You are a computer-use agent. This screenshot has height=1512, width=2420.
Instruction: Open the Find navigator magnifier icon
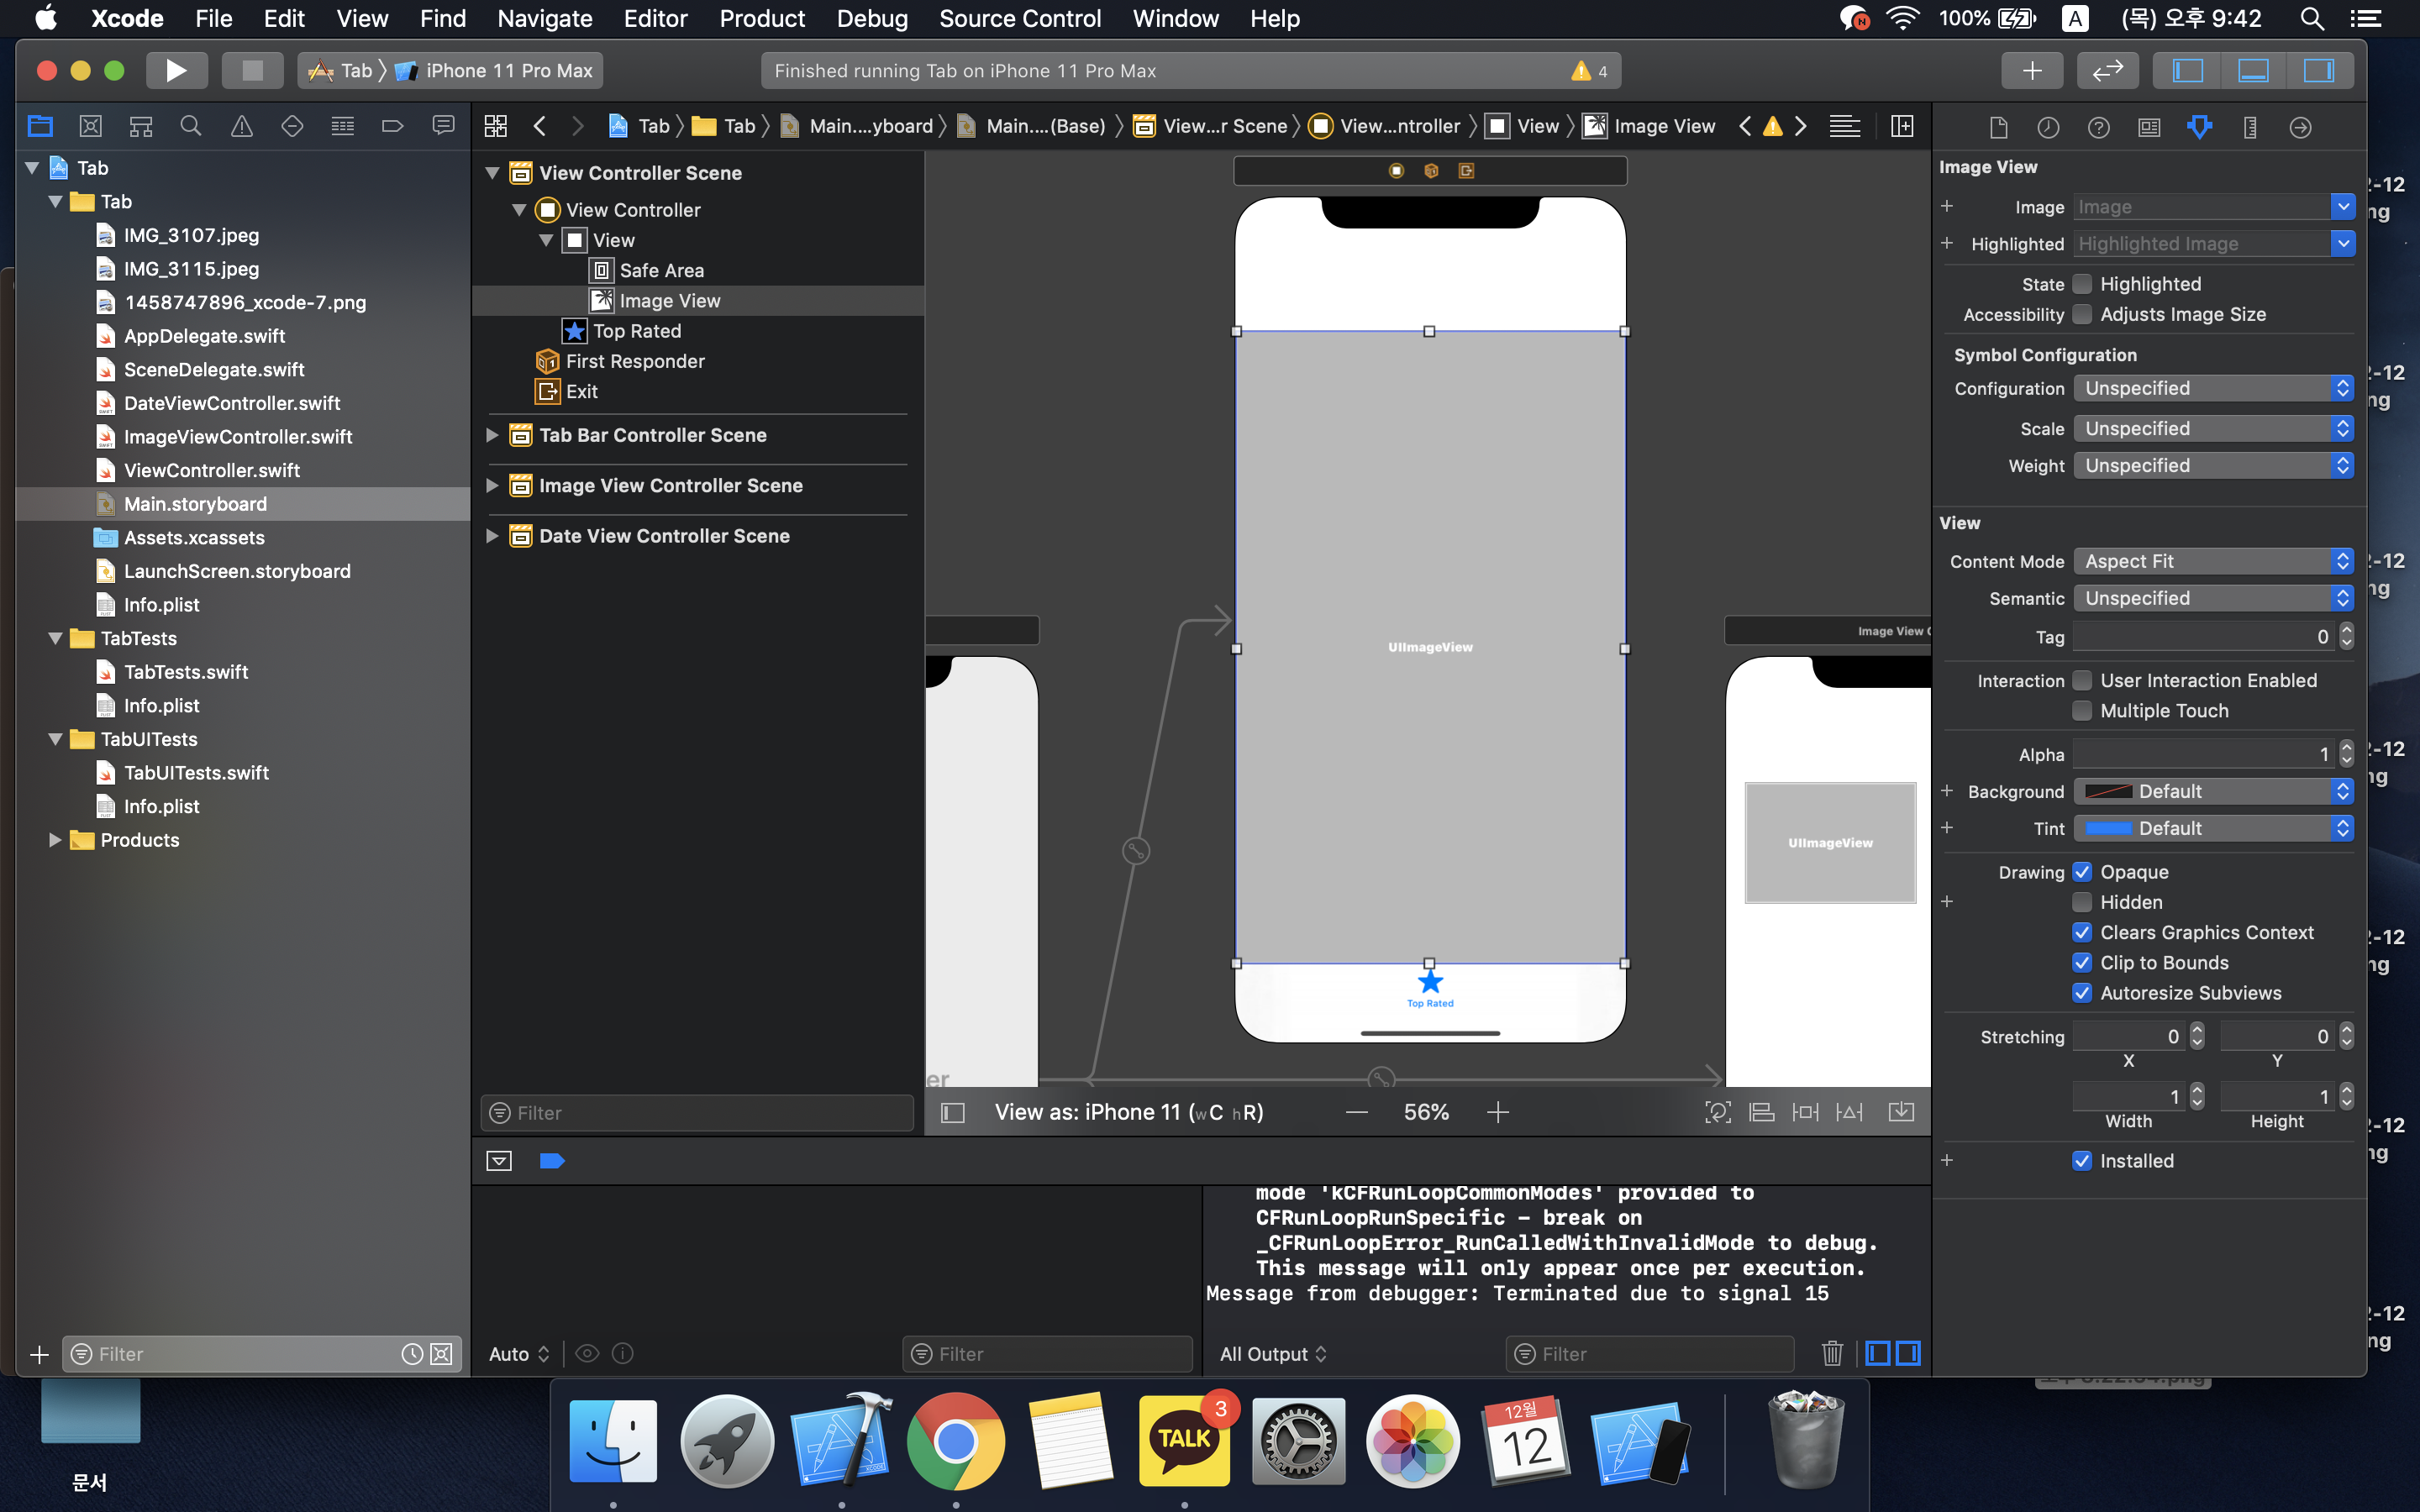coord(190,126)
